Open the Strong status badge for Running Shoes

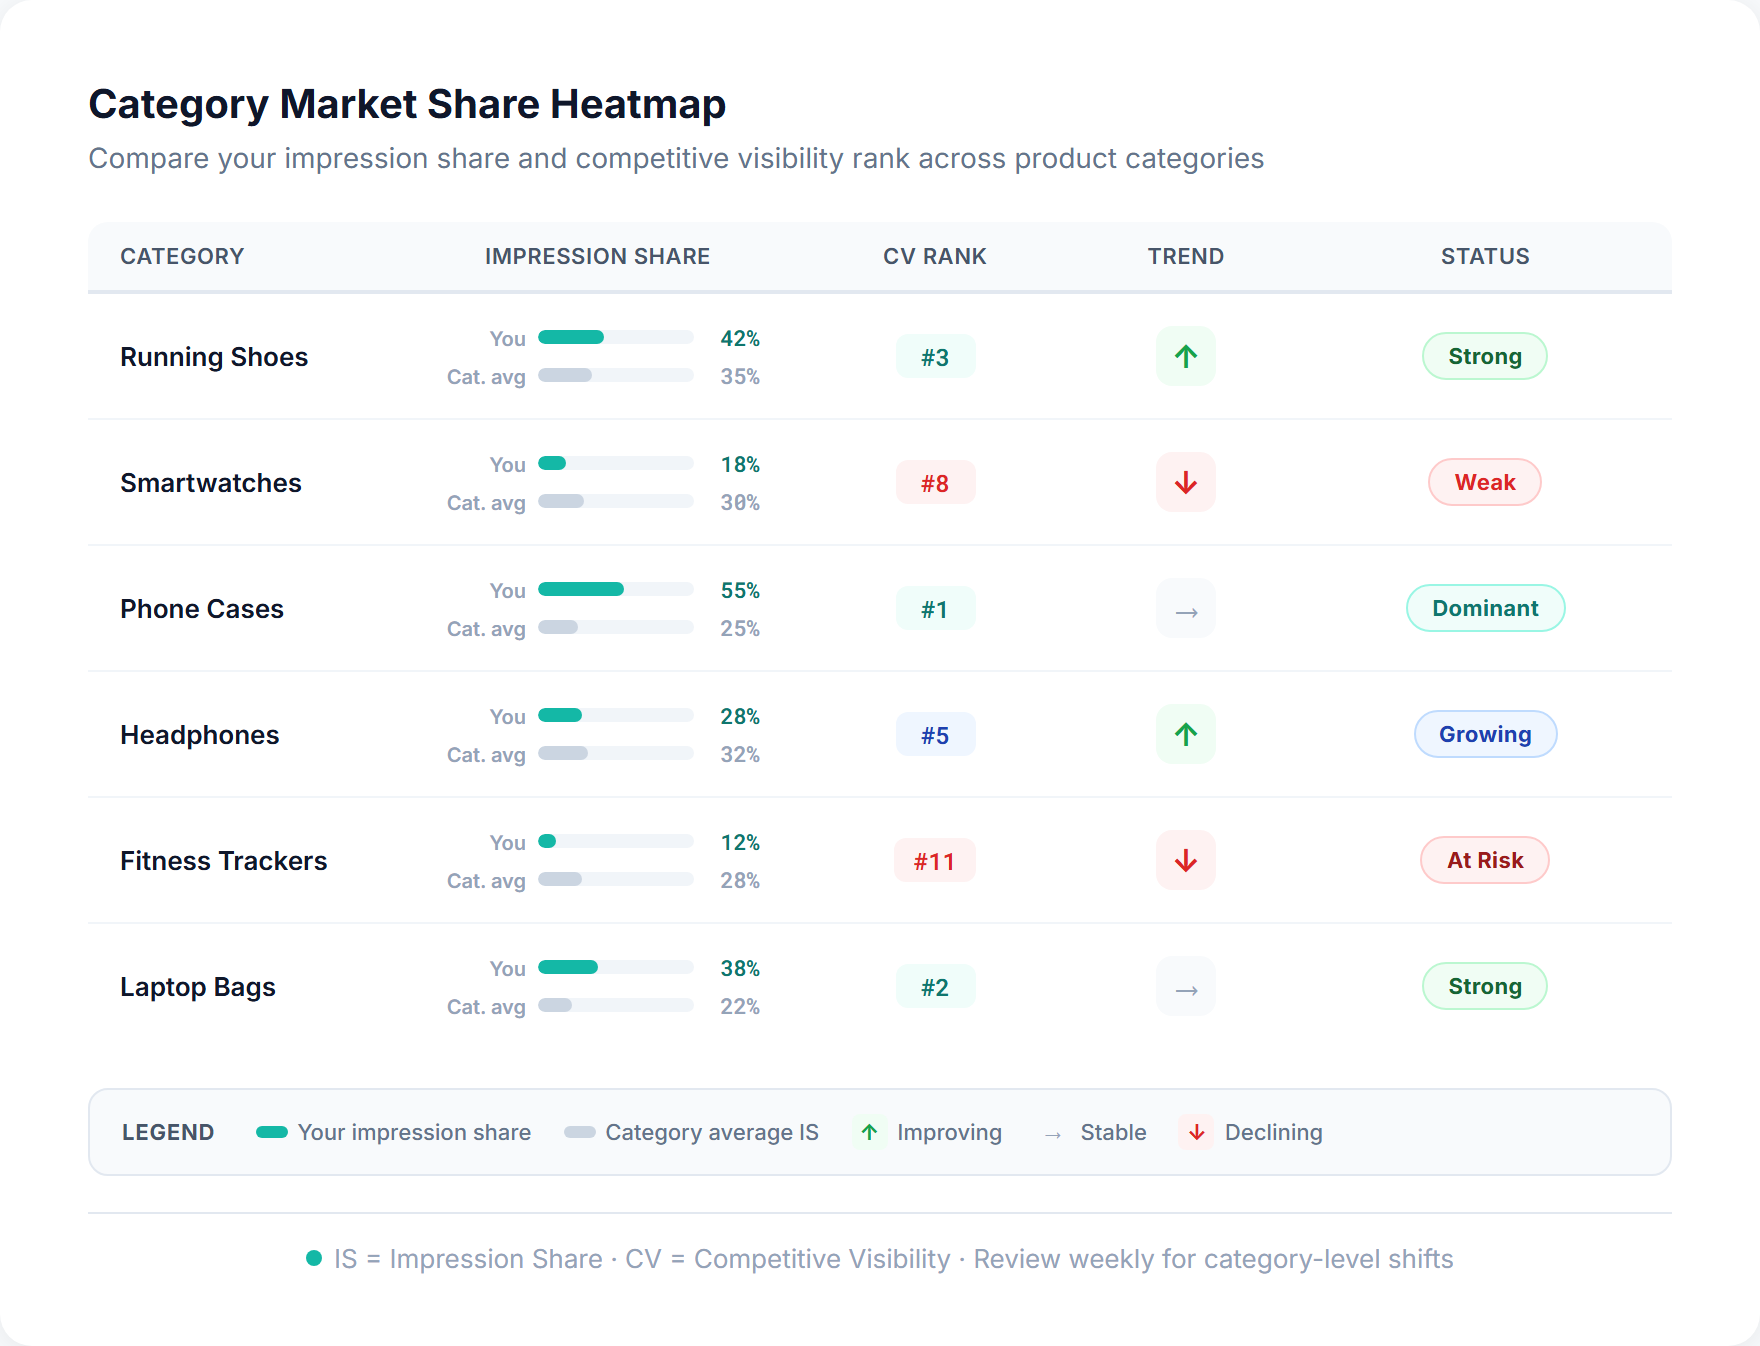(x=1484, y=356)
